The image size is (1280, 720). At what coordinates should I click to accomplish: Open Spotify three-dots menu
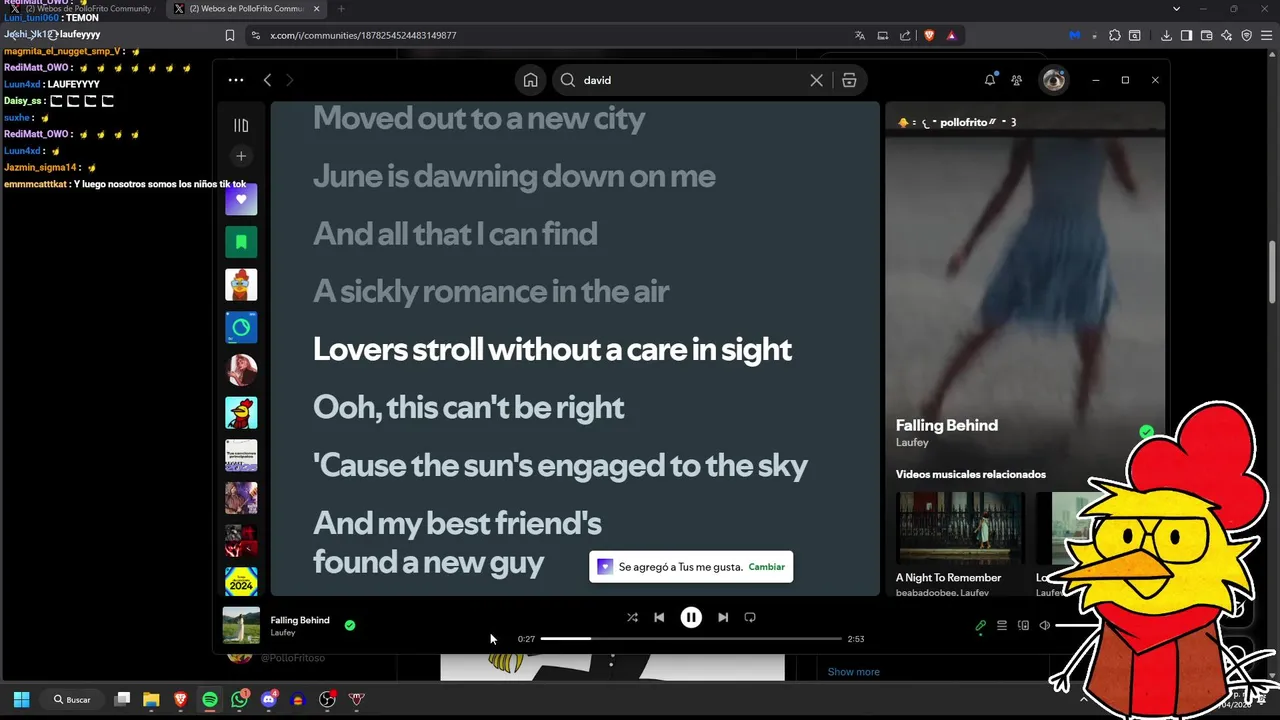coord(236,80)
